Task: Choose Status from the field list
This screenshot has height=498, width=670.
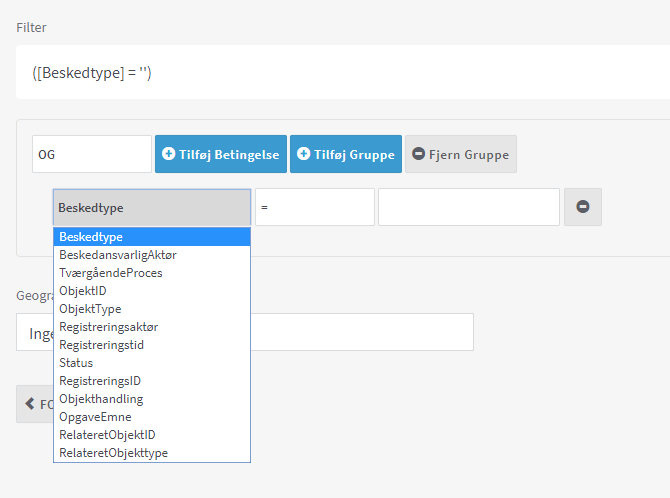Action: point(151,363)
